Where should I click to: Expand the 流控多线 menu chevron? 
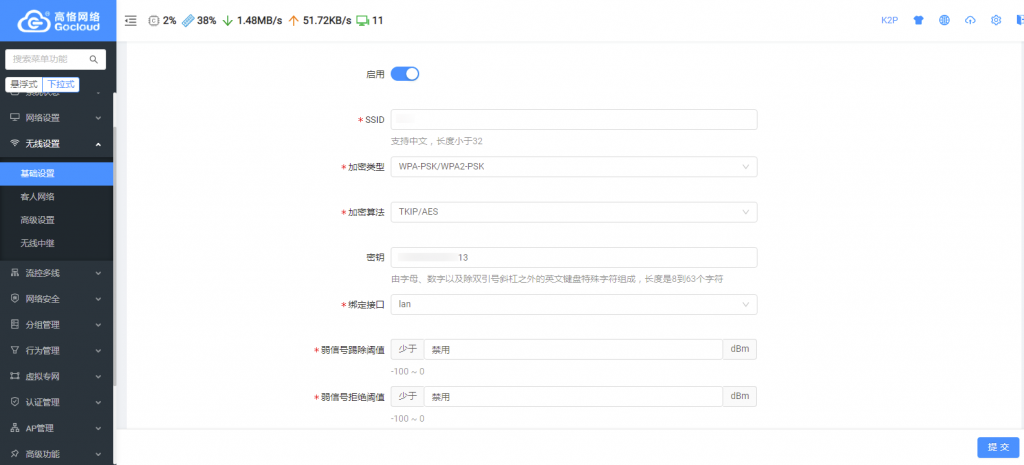pyautogui.click(x=98, y=273)
